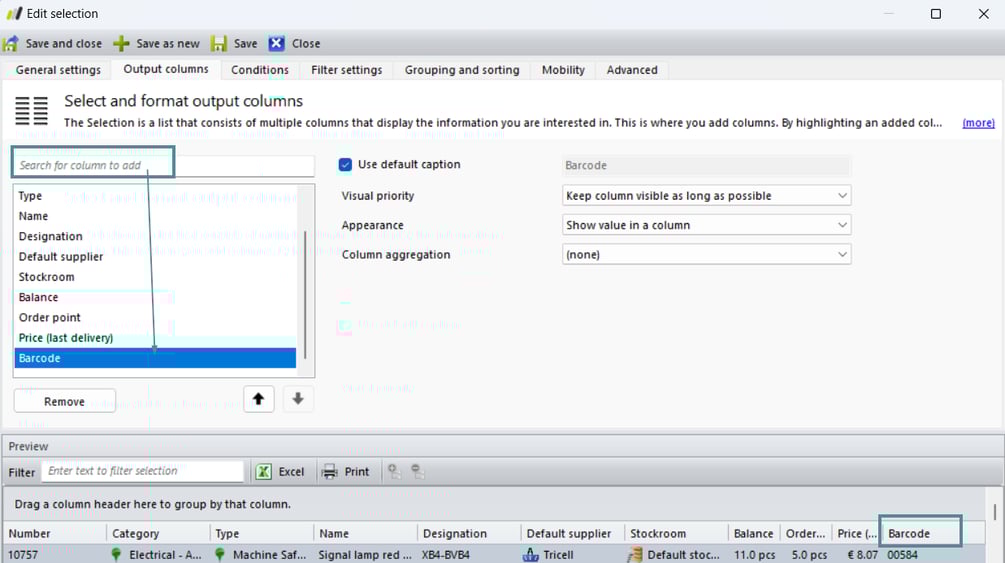The image size is (1005, 563).
Task: Open the Visual priority dropdown
Action: [x=706, y=196]
